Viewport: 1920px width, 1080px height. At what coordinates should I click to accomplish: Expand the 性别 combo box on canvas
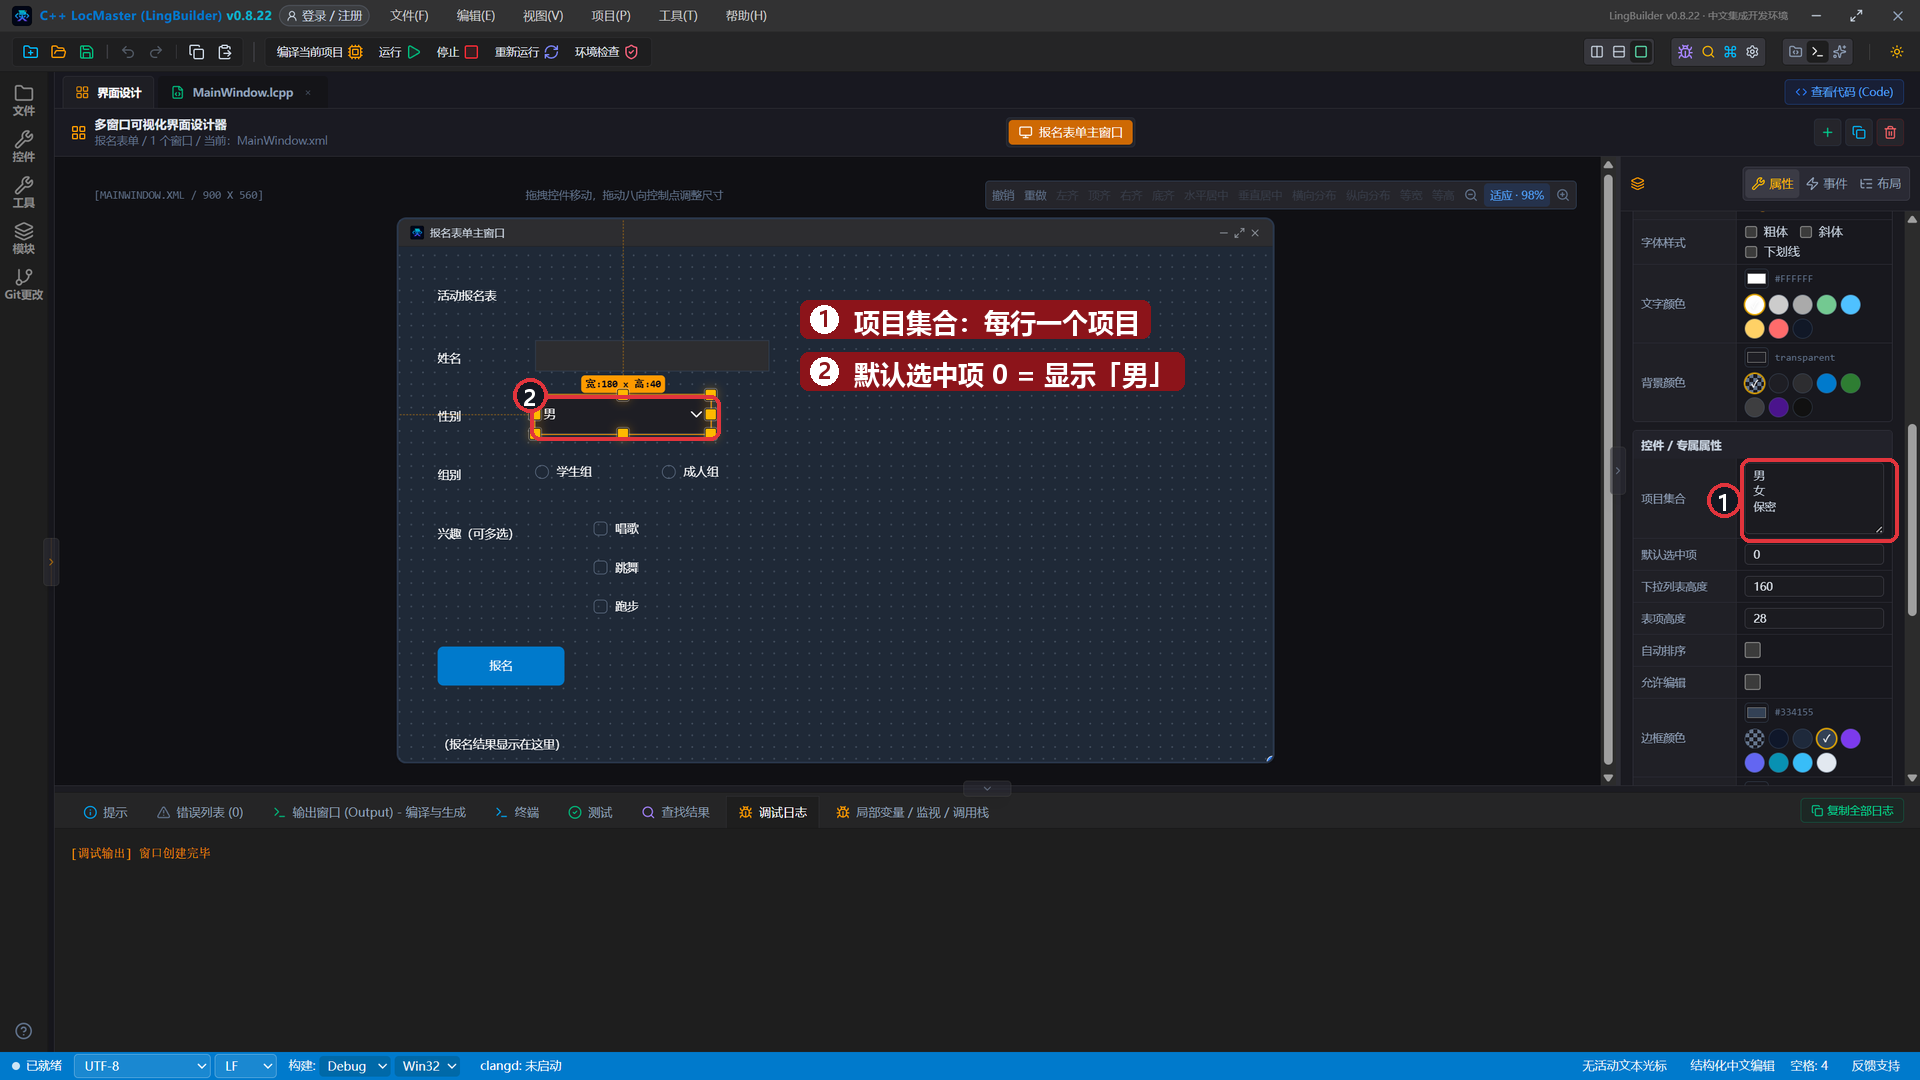[696, 414]
